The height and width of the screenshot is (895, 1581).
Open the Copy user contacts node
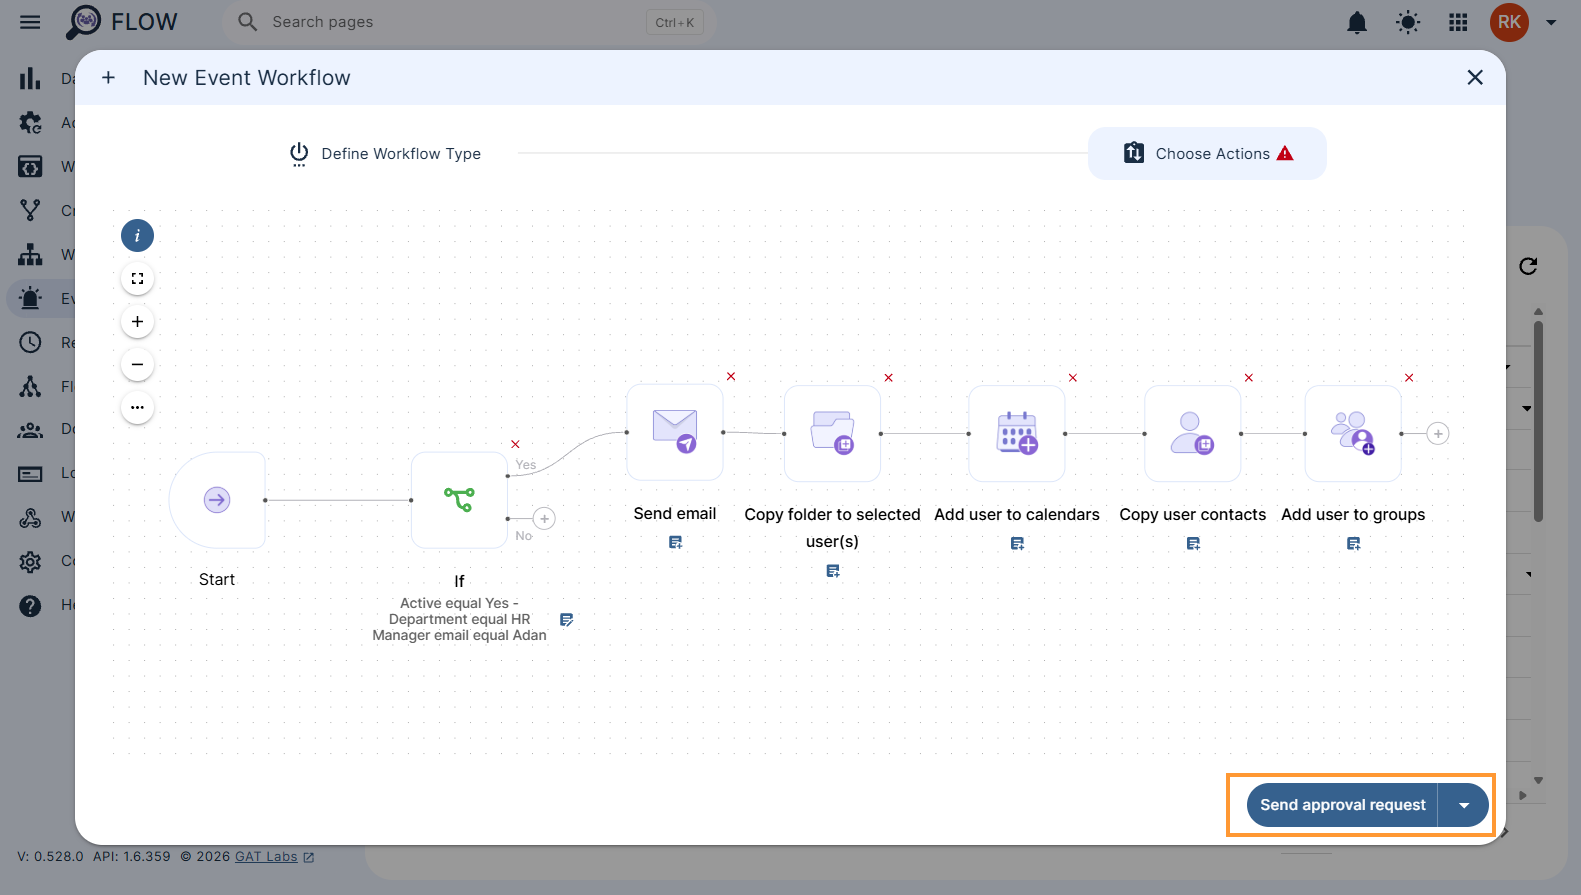(1193, 433)
